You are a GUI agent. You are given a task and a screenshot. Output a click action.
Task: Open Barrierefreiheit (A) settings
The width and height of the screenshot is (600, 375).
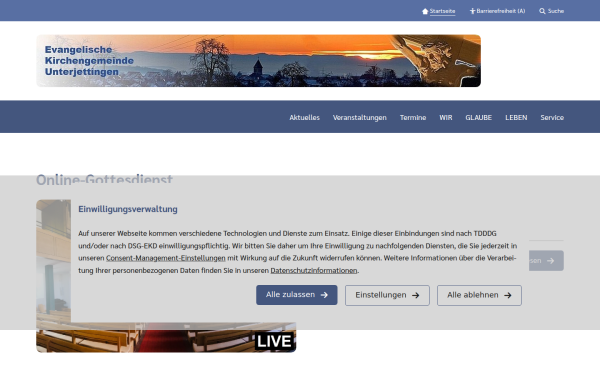pyautogui.click(x=501, y=11)
